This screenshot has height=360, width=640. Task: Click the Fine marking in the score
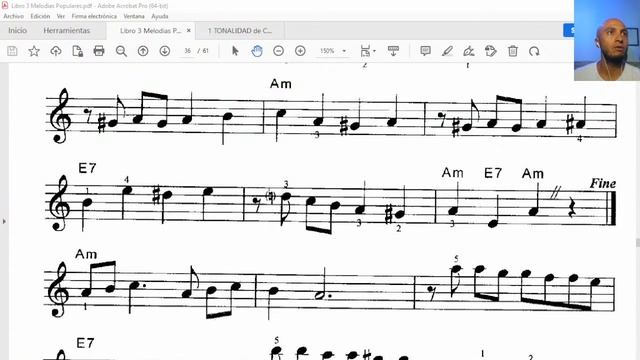coord(602,184)
